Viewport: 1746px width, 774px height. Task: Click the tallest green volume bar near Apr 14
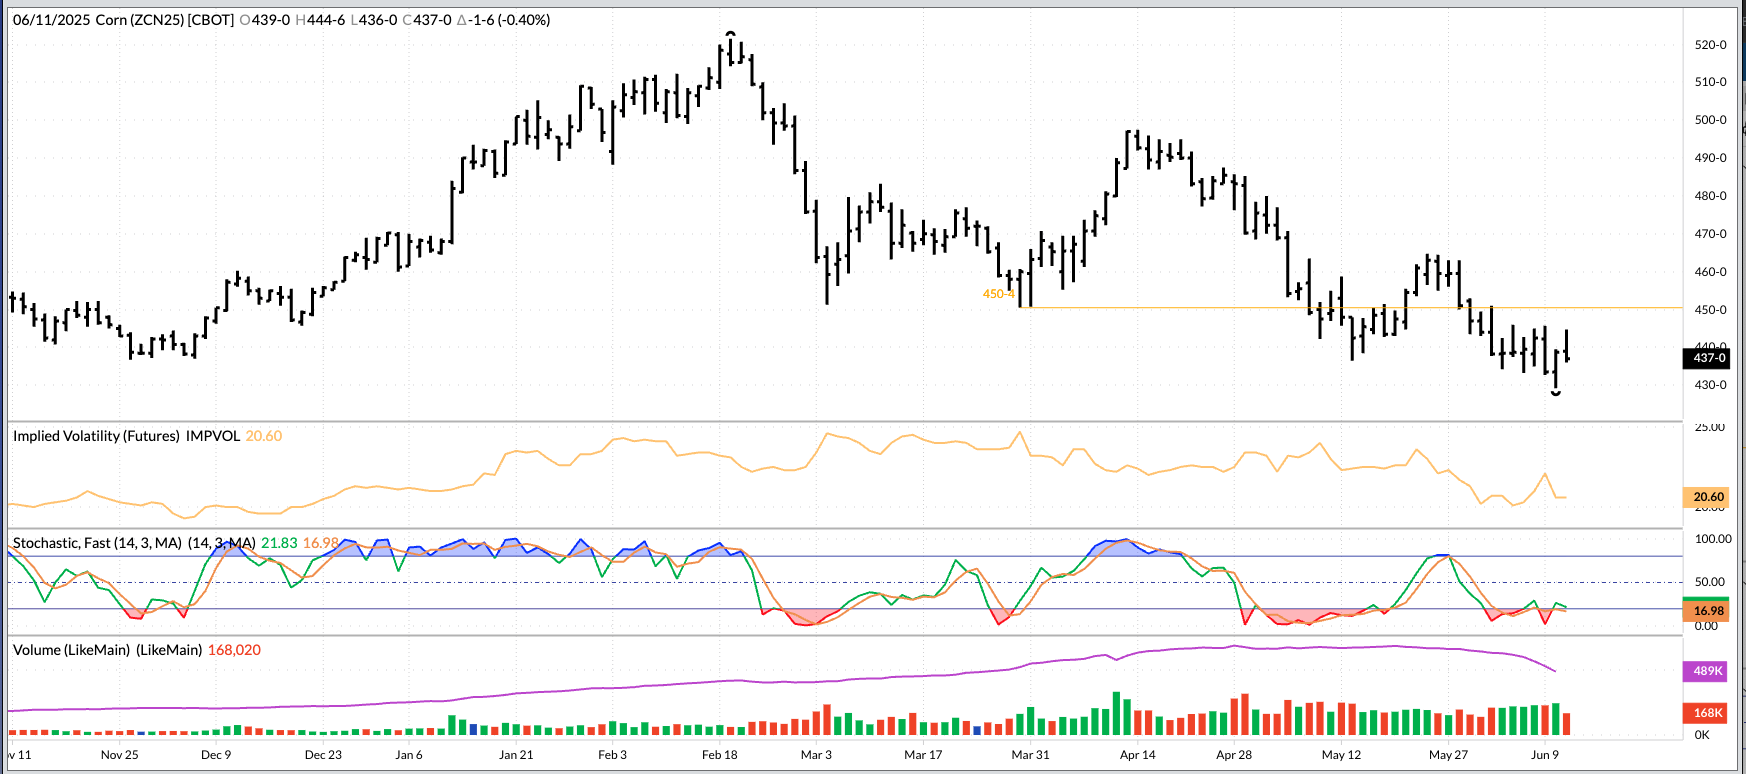click(x=1115, y=714)
